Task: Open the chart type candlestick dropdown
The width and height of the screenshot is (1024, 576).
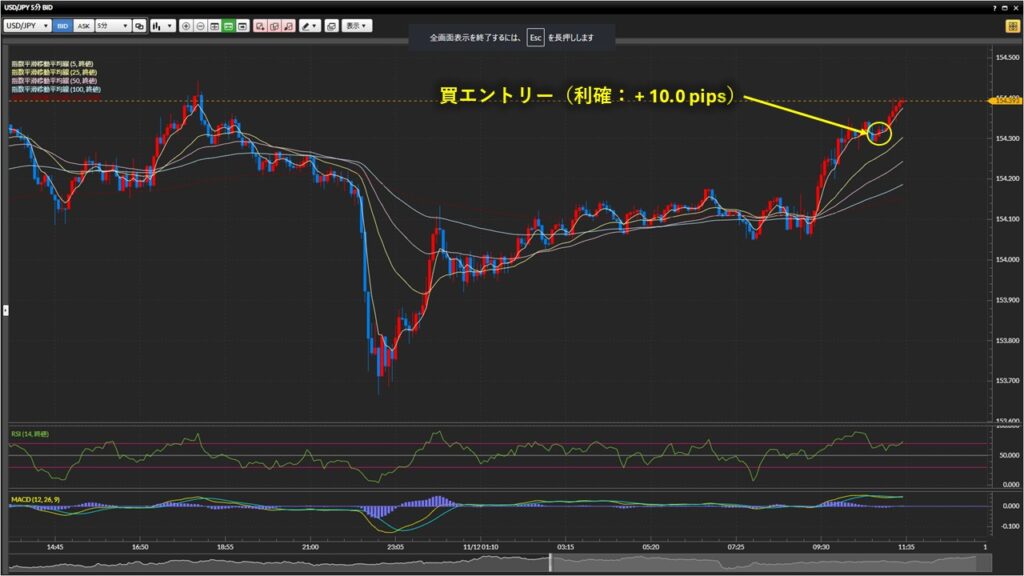Action: pos(163,25)
